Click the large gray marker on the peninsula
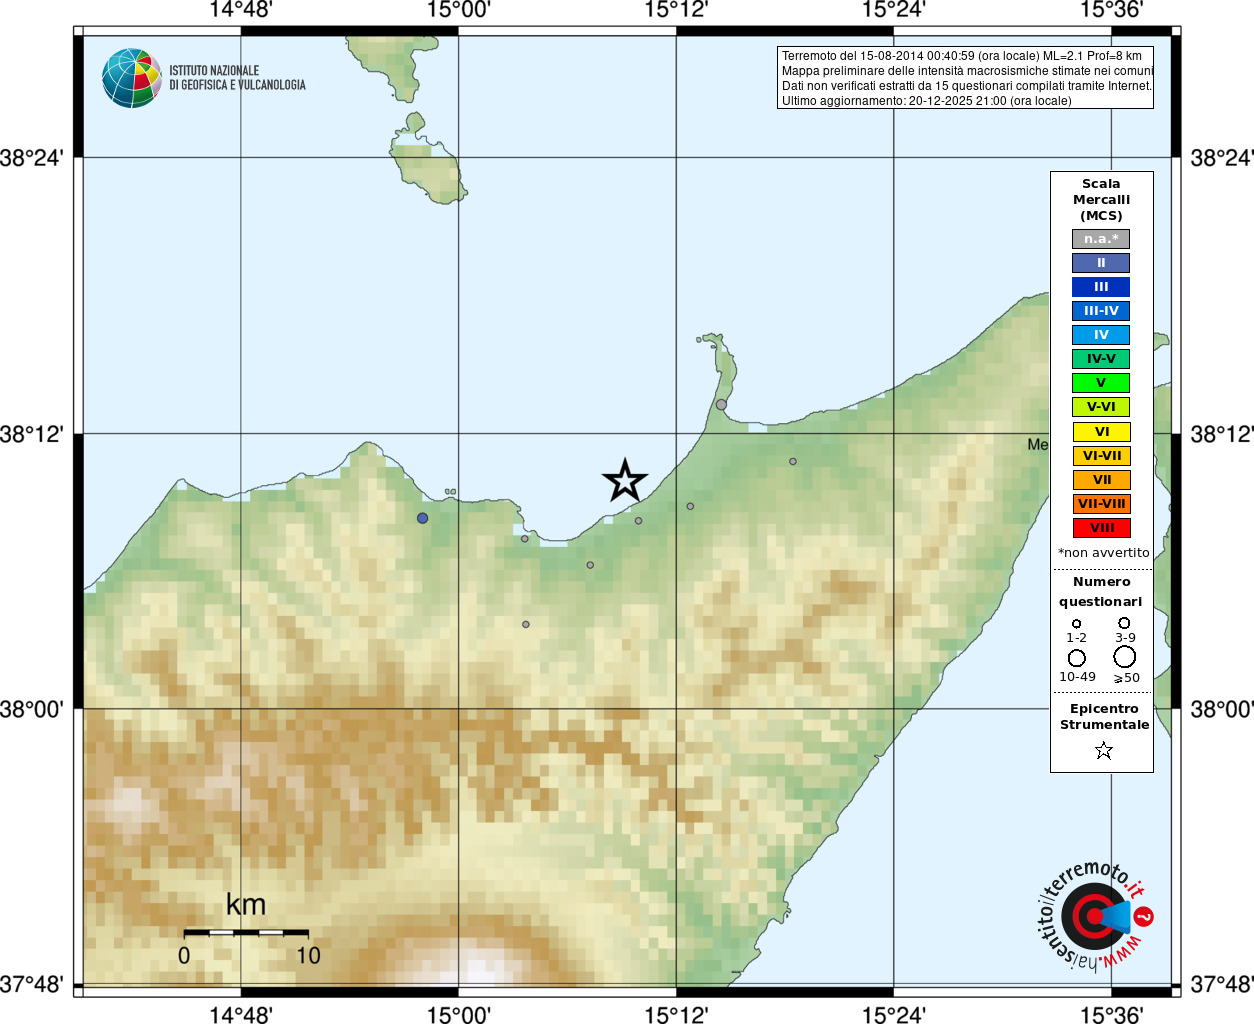 [721, 405]
